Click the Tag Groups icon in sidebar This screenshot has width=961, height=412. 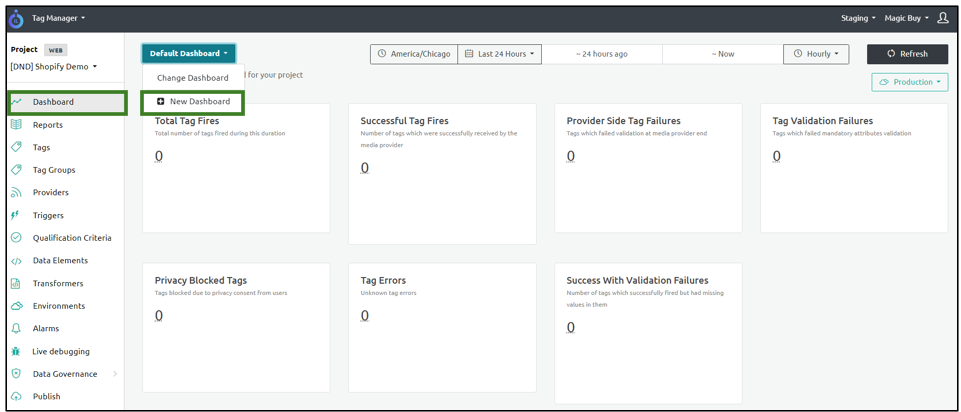pyautogui.click(x=16, y=170)
